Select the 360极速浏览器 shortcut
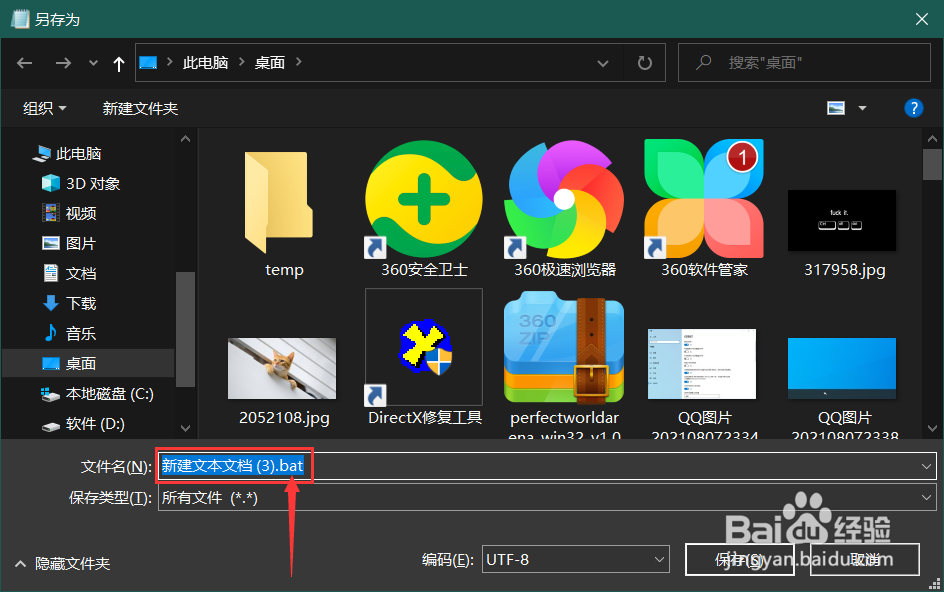 [x=564, y=209]
